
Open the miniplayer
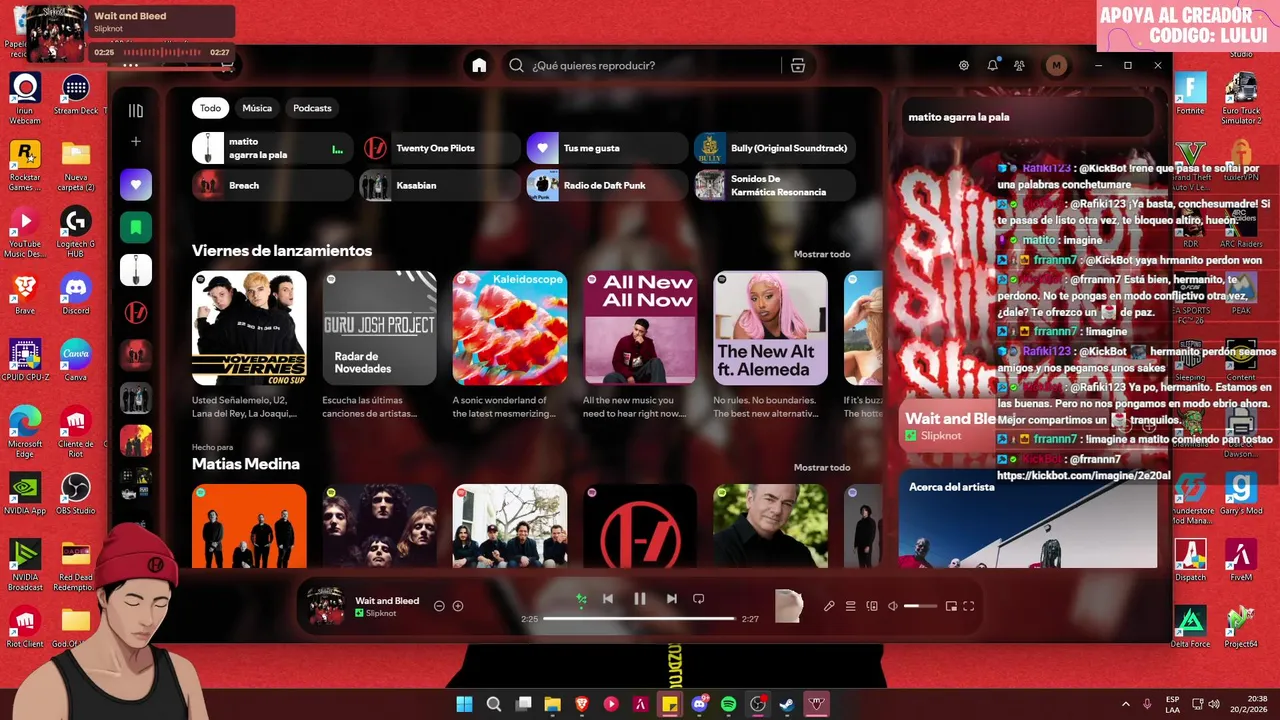[x=951, y=606]
